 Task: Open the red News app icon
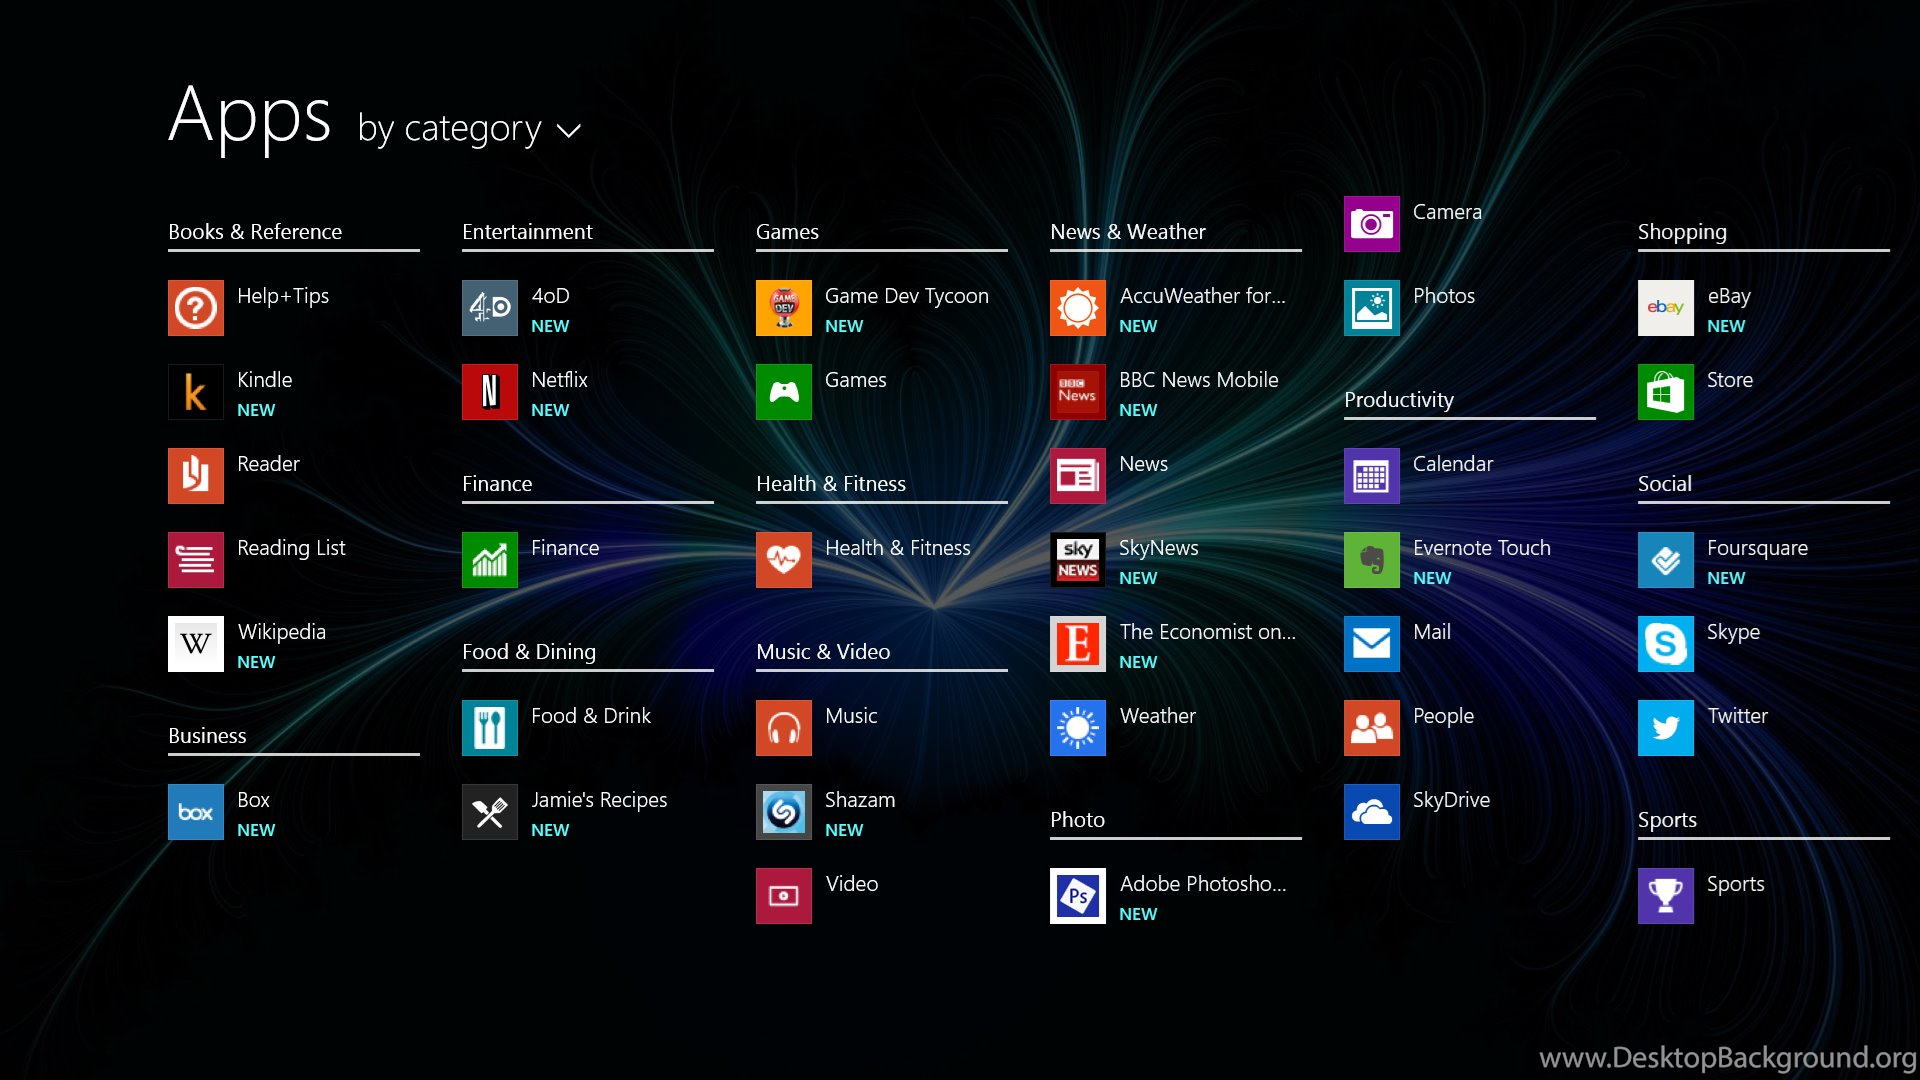click(x=1078, y=476)
